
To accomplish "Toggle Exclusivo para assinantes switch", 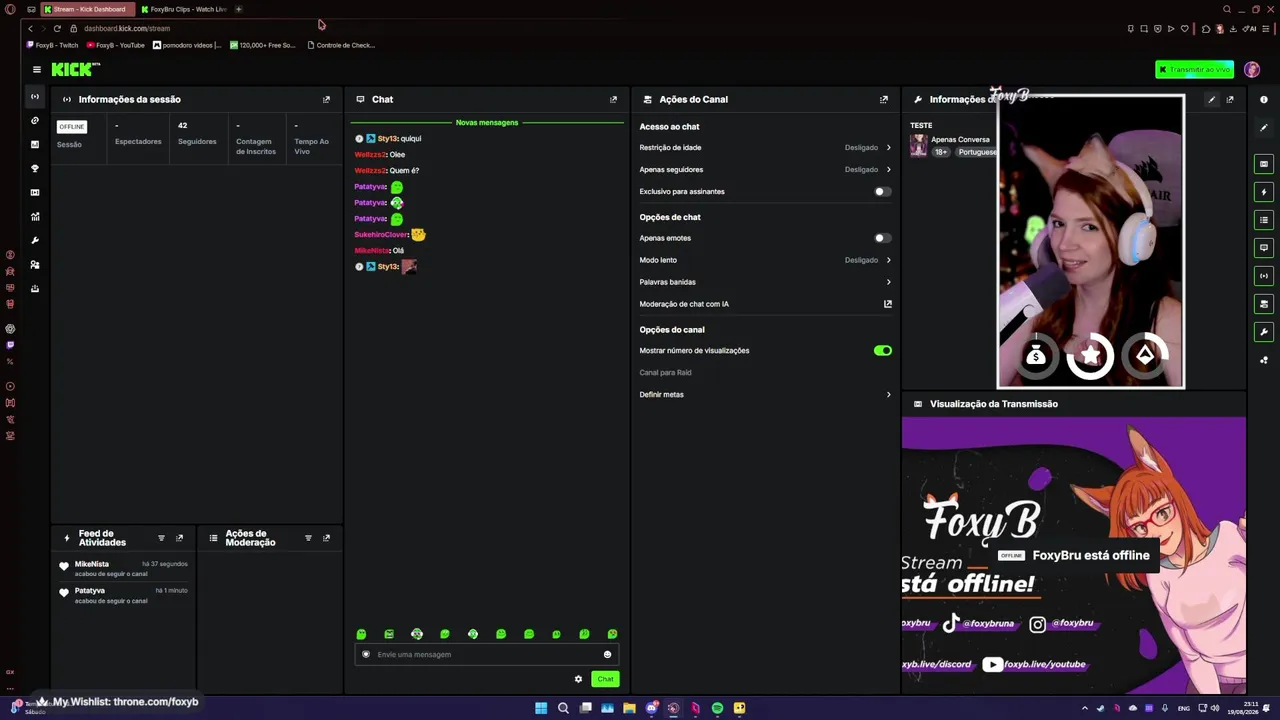I will click(882, 191).
